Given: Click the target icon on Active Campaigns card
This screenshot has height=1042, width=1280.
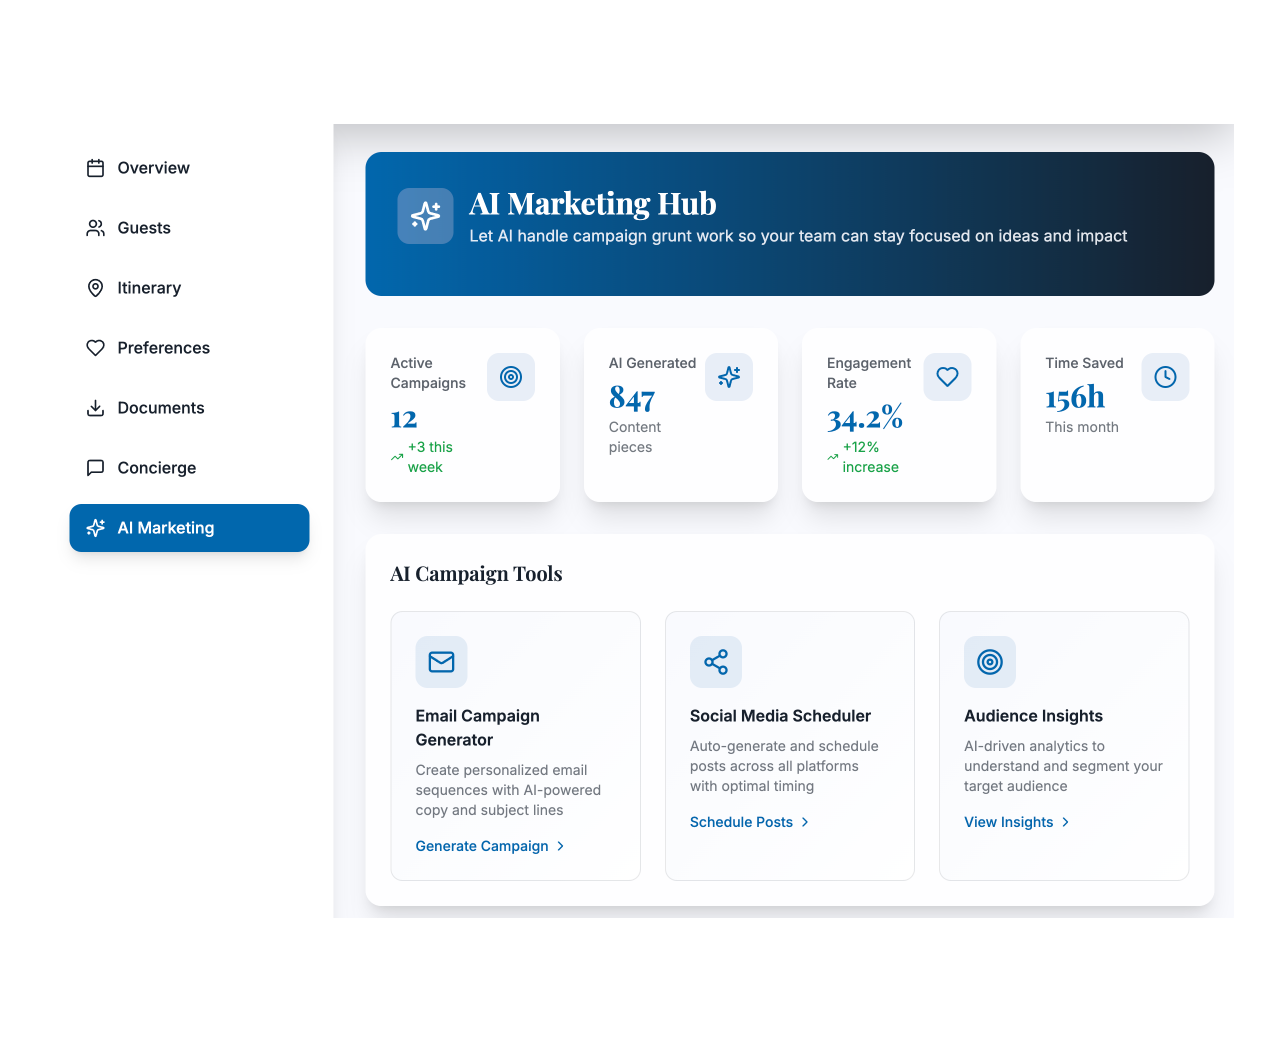Looking at the screenshot, I should point(511,377).
